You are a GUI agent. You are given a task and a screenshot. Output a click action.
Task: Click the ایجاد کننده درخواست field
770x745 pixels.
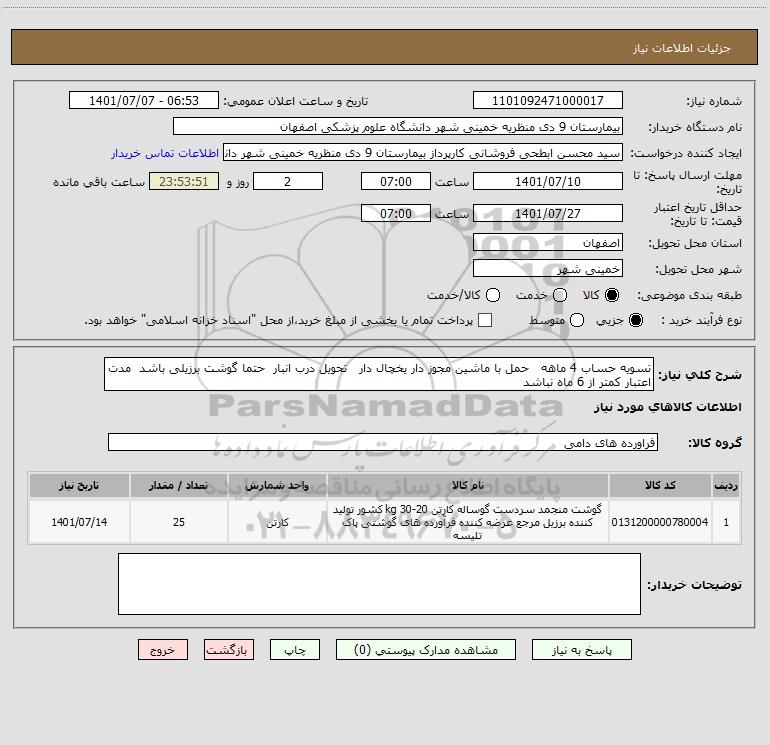pos(423,152)
